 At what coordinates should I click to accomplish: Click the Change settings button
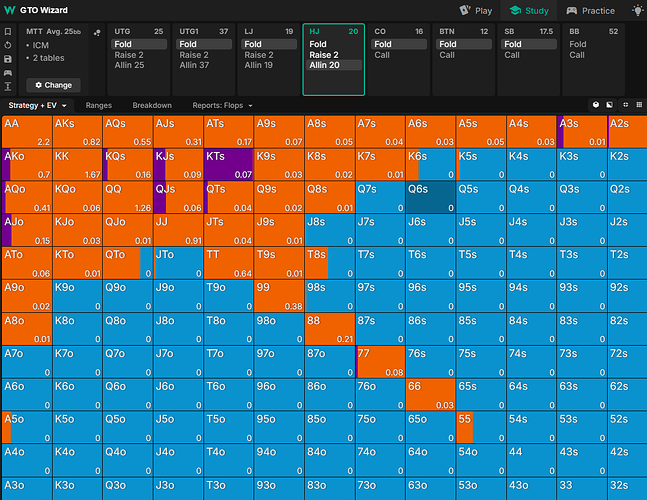pyautogui.click(x=53, y=85)
